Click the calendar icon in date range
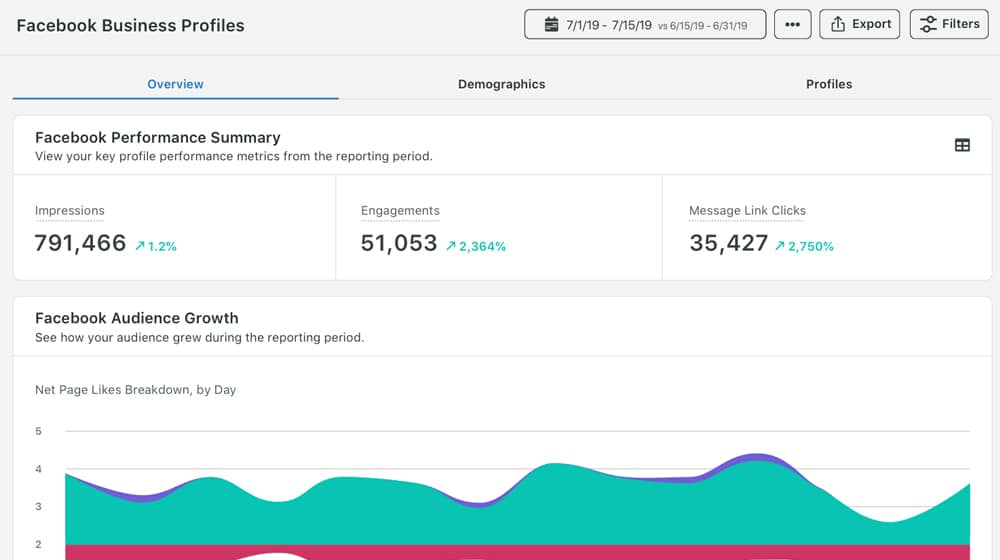 551,25
